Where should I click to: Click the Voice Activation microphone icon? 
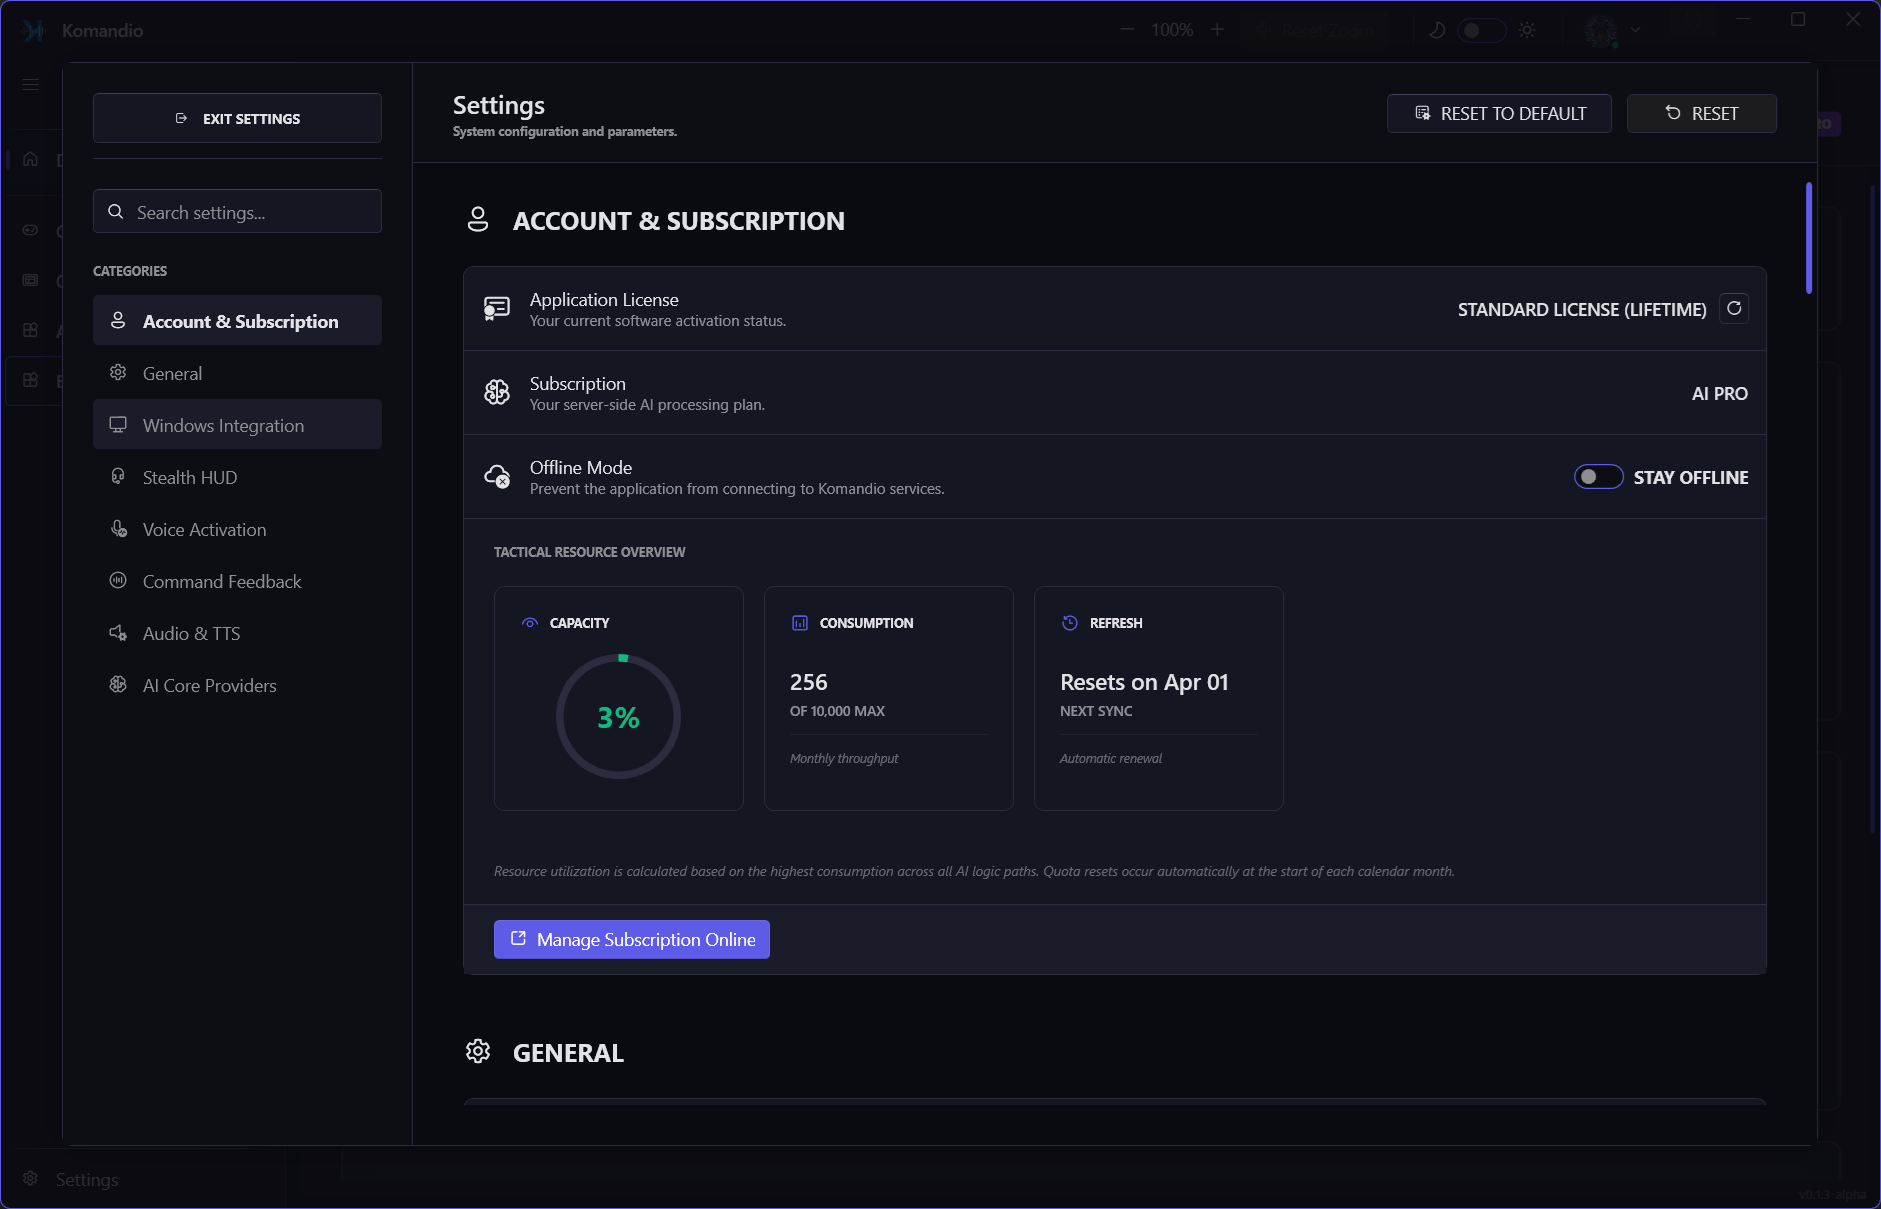[x=118, y=529]
